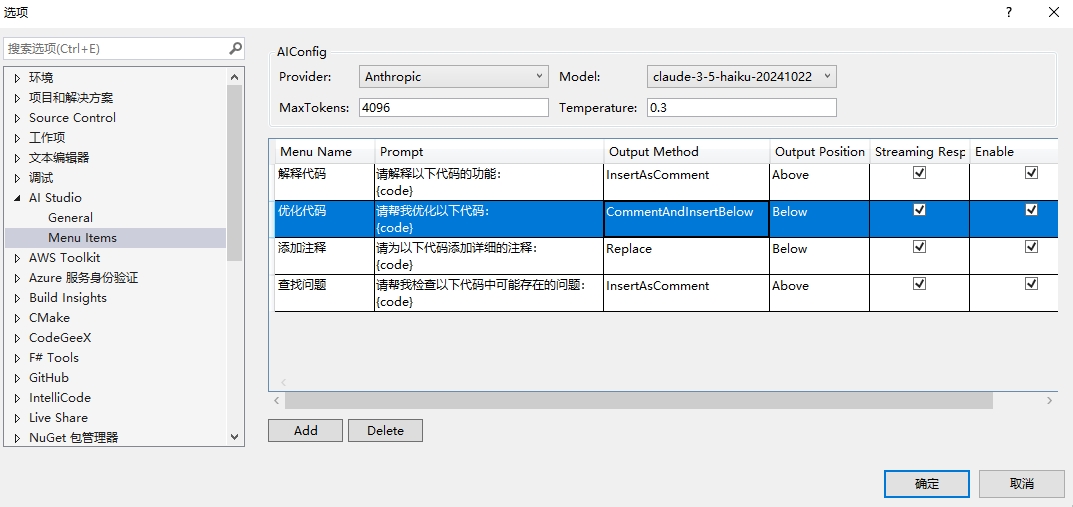1073x507 pixels.
Task: Expand the GitHub options node
Action: coord(17,378)
